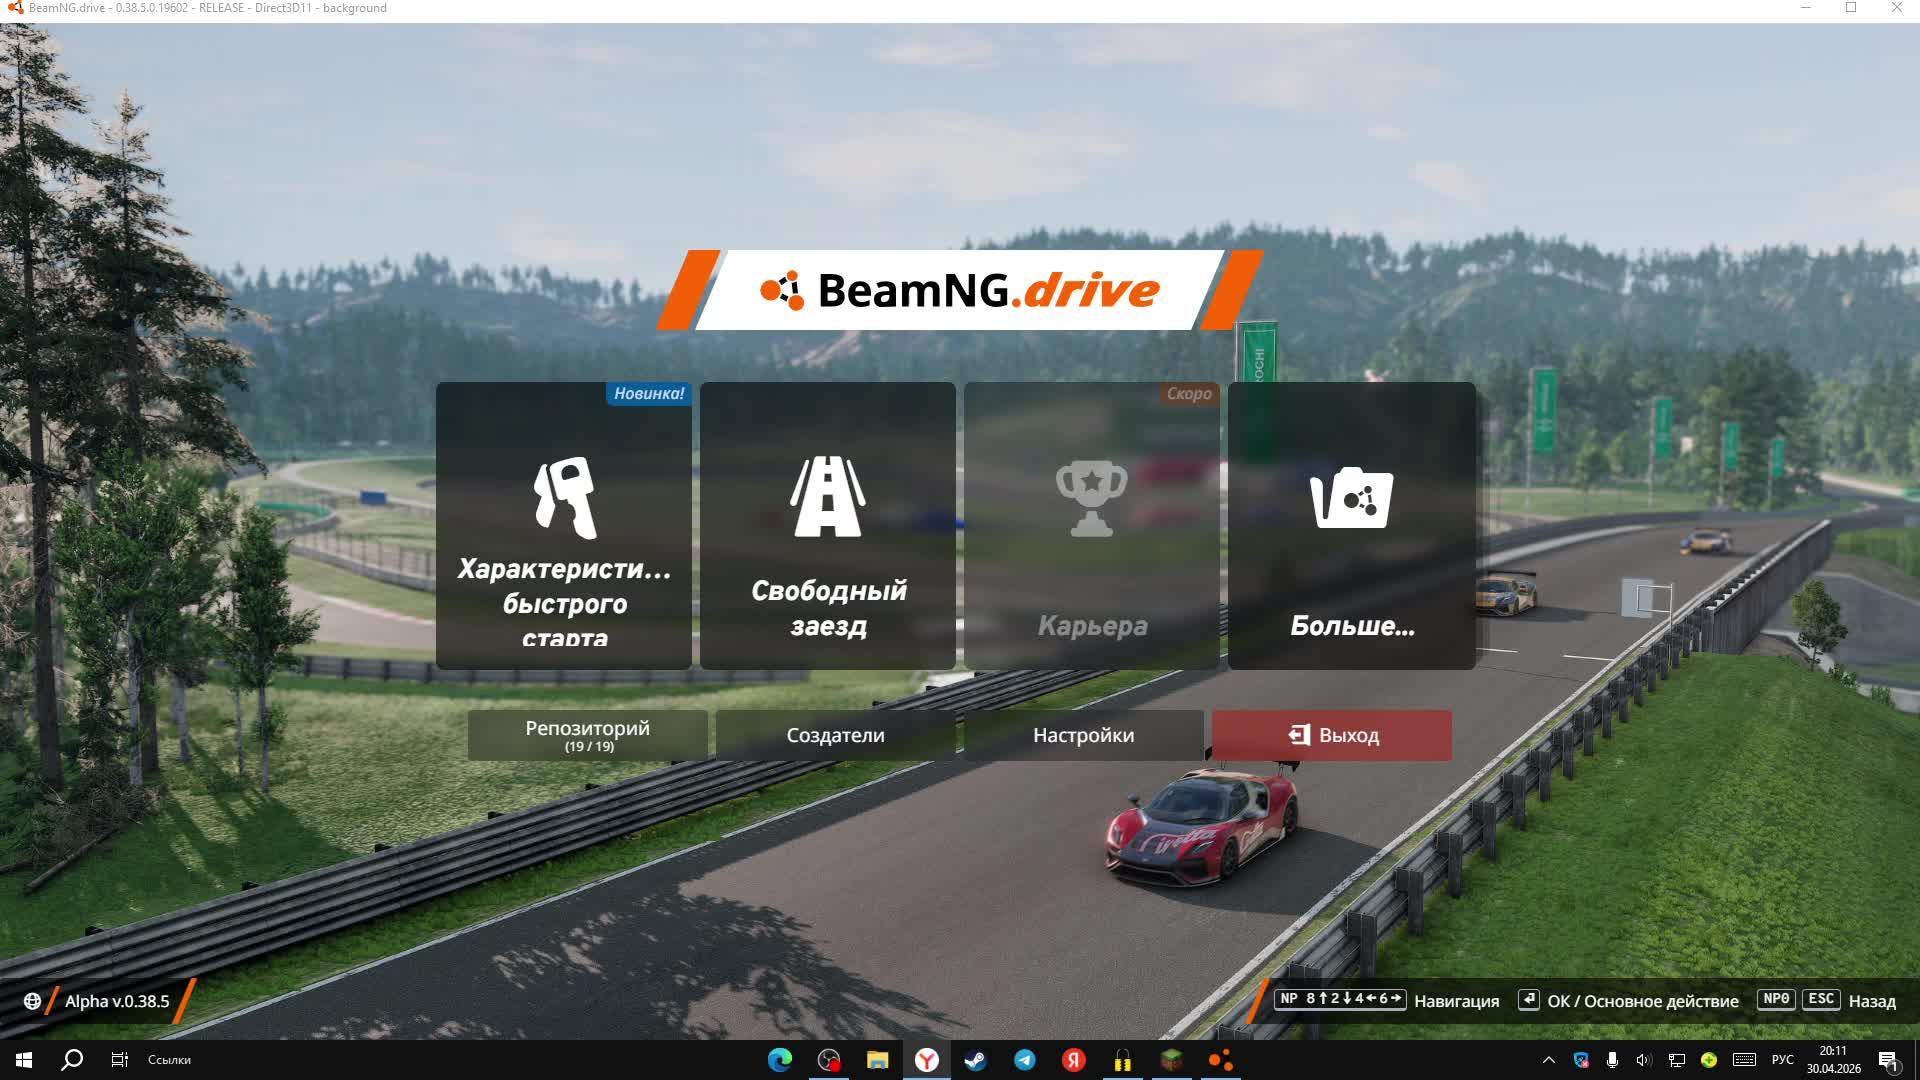Image resolution: width=1920 pixels, height=1080 pixels.
Task: Open the red Яндекс taskbar icon
Action: tap(1074, 1060)
